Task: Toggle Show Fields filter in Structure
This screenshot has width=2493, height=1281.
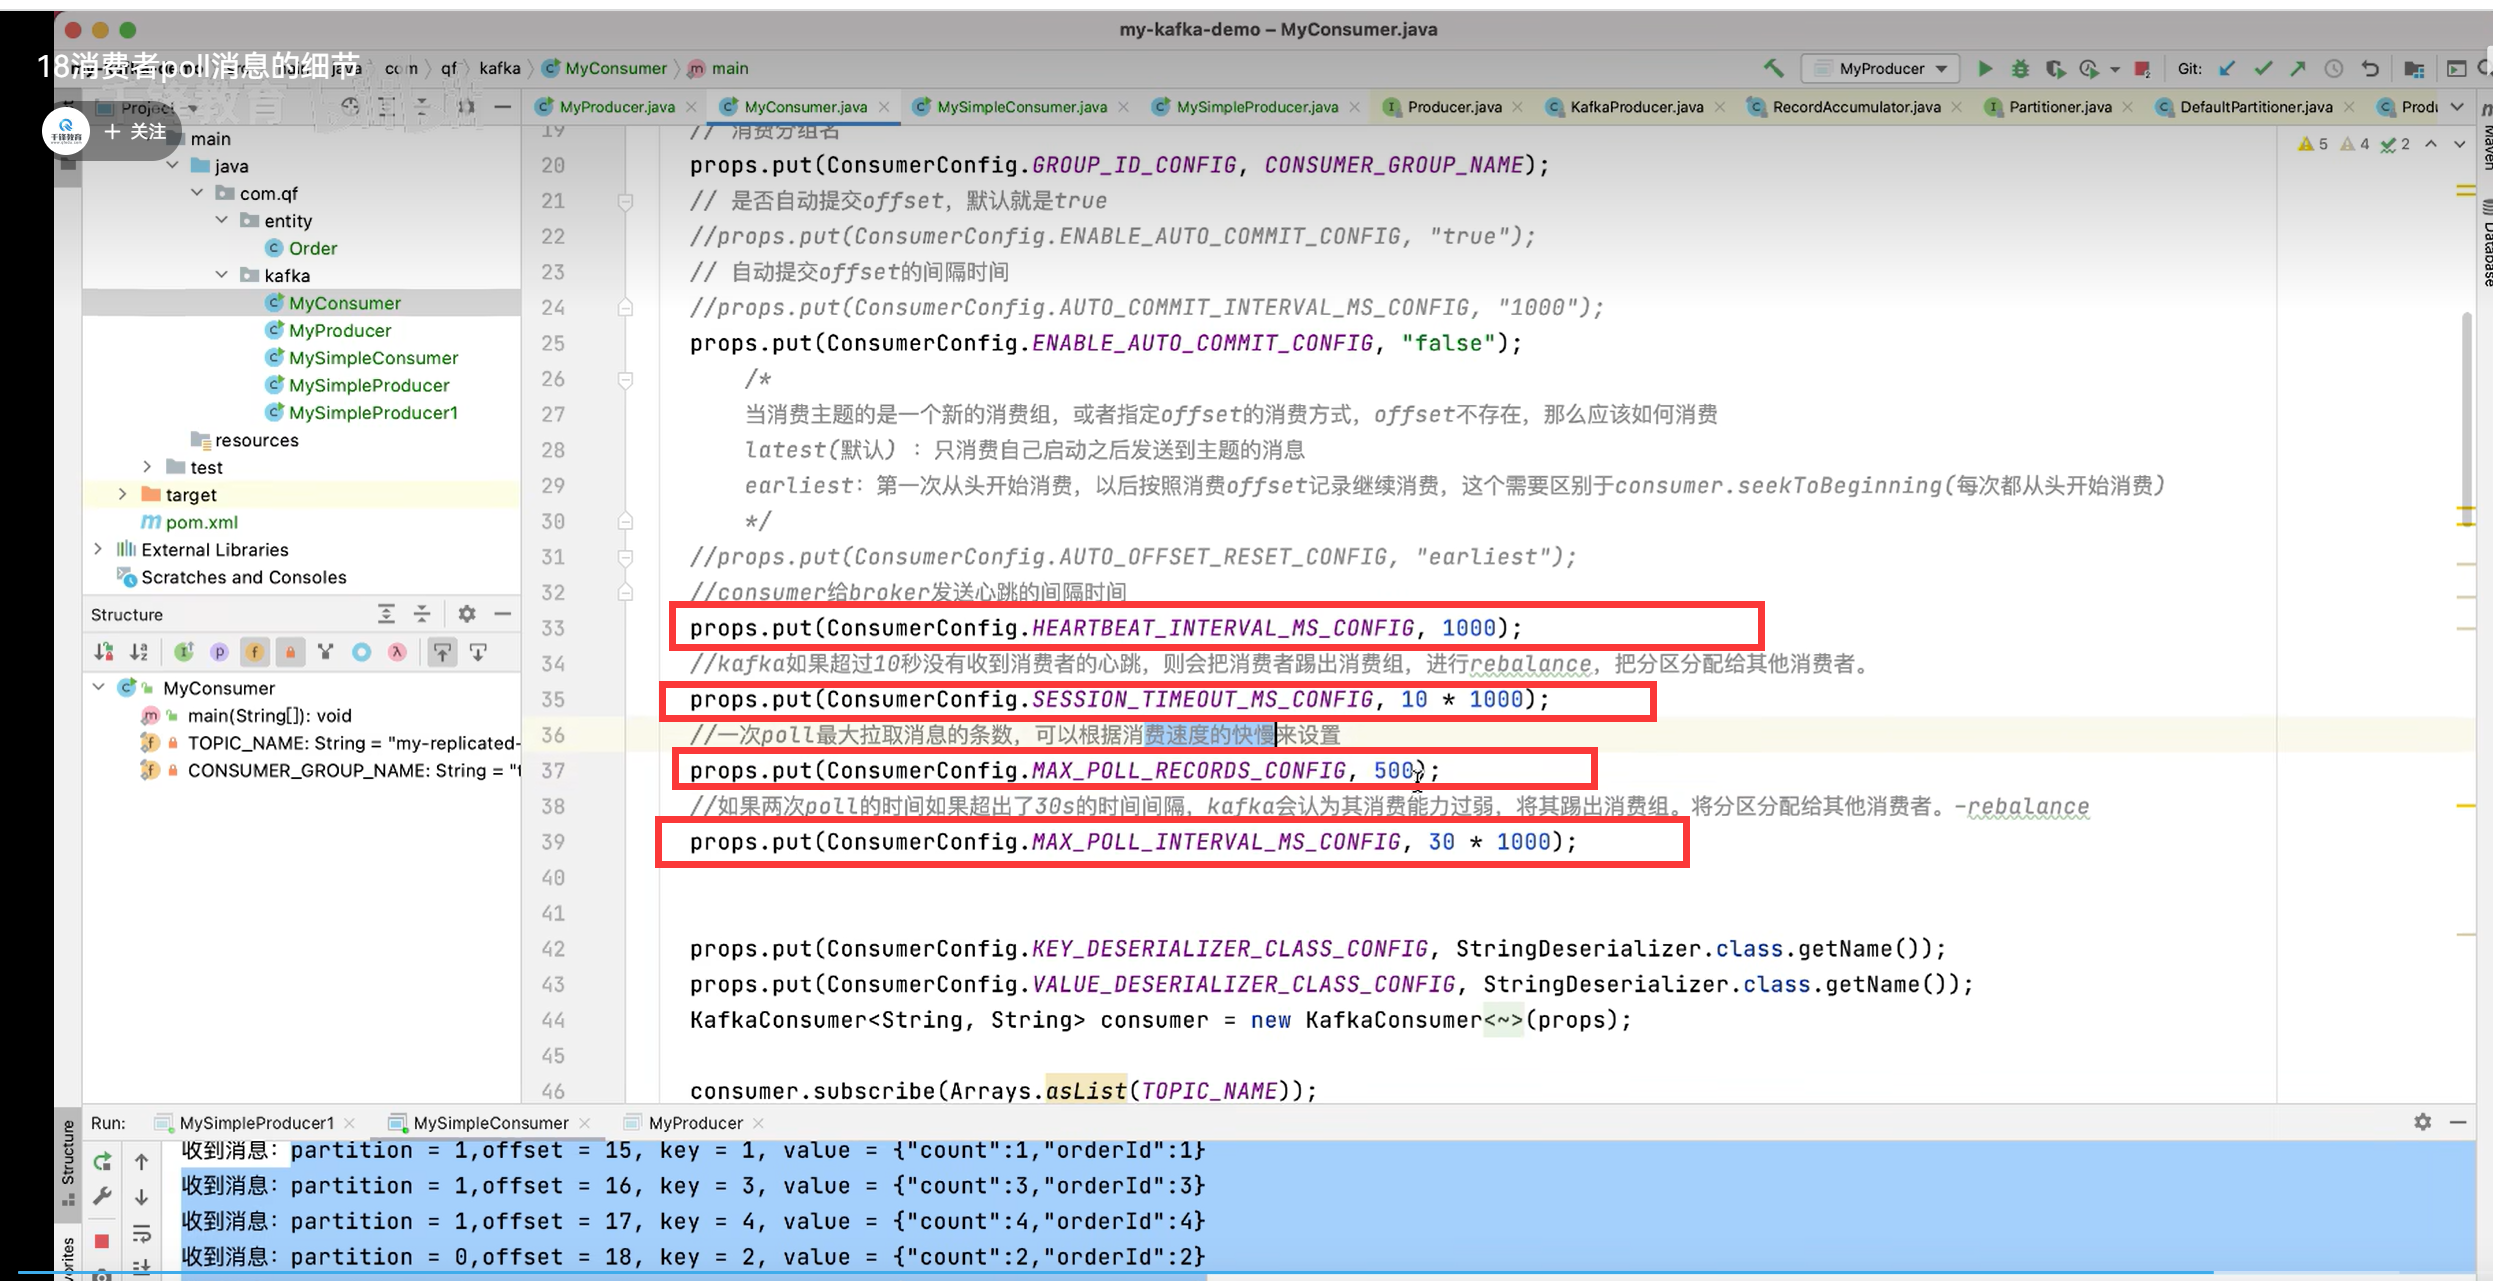Action: (x=255, y=652)
